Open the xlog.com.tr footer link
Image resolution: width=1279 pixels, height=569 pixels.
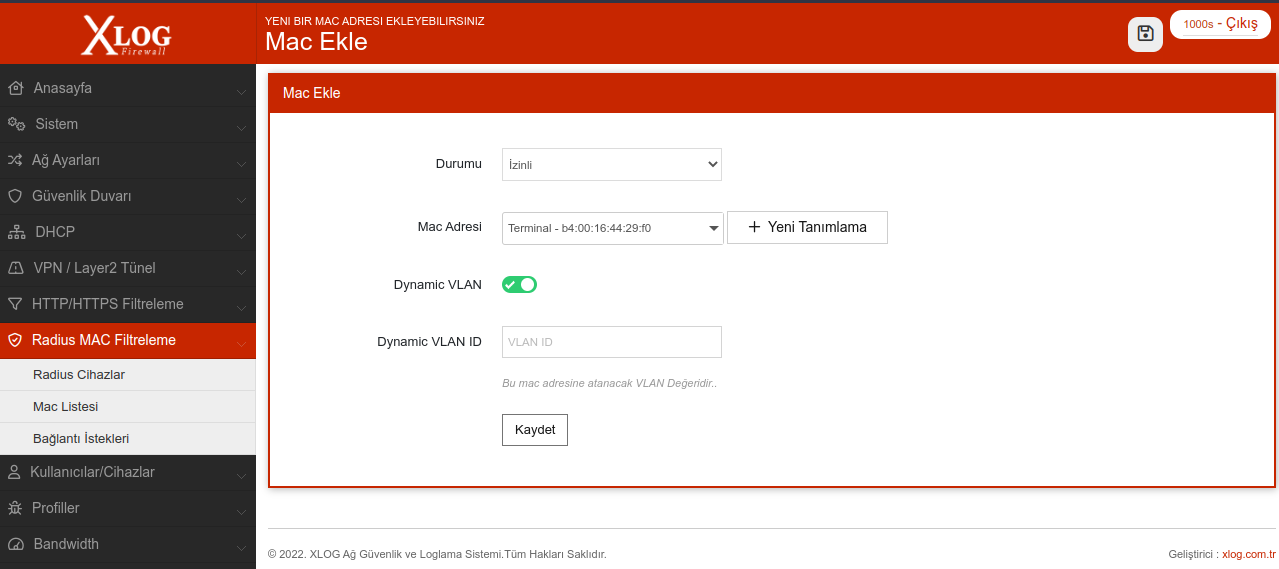[1249, 554]
